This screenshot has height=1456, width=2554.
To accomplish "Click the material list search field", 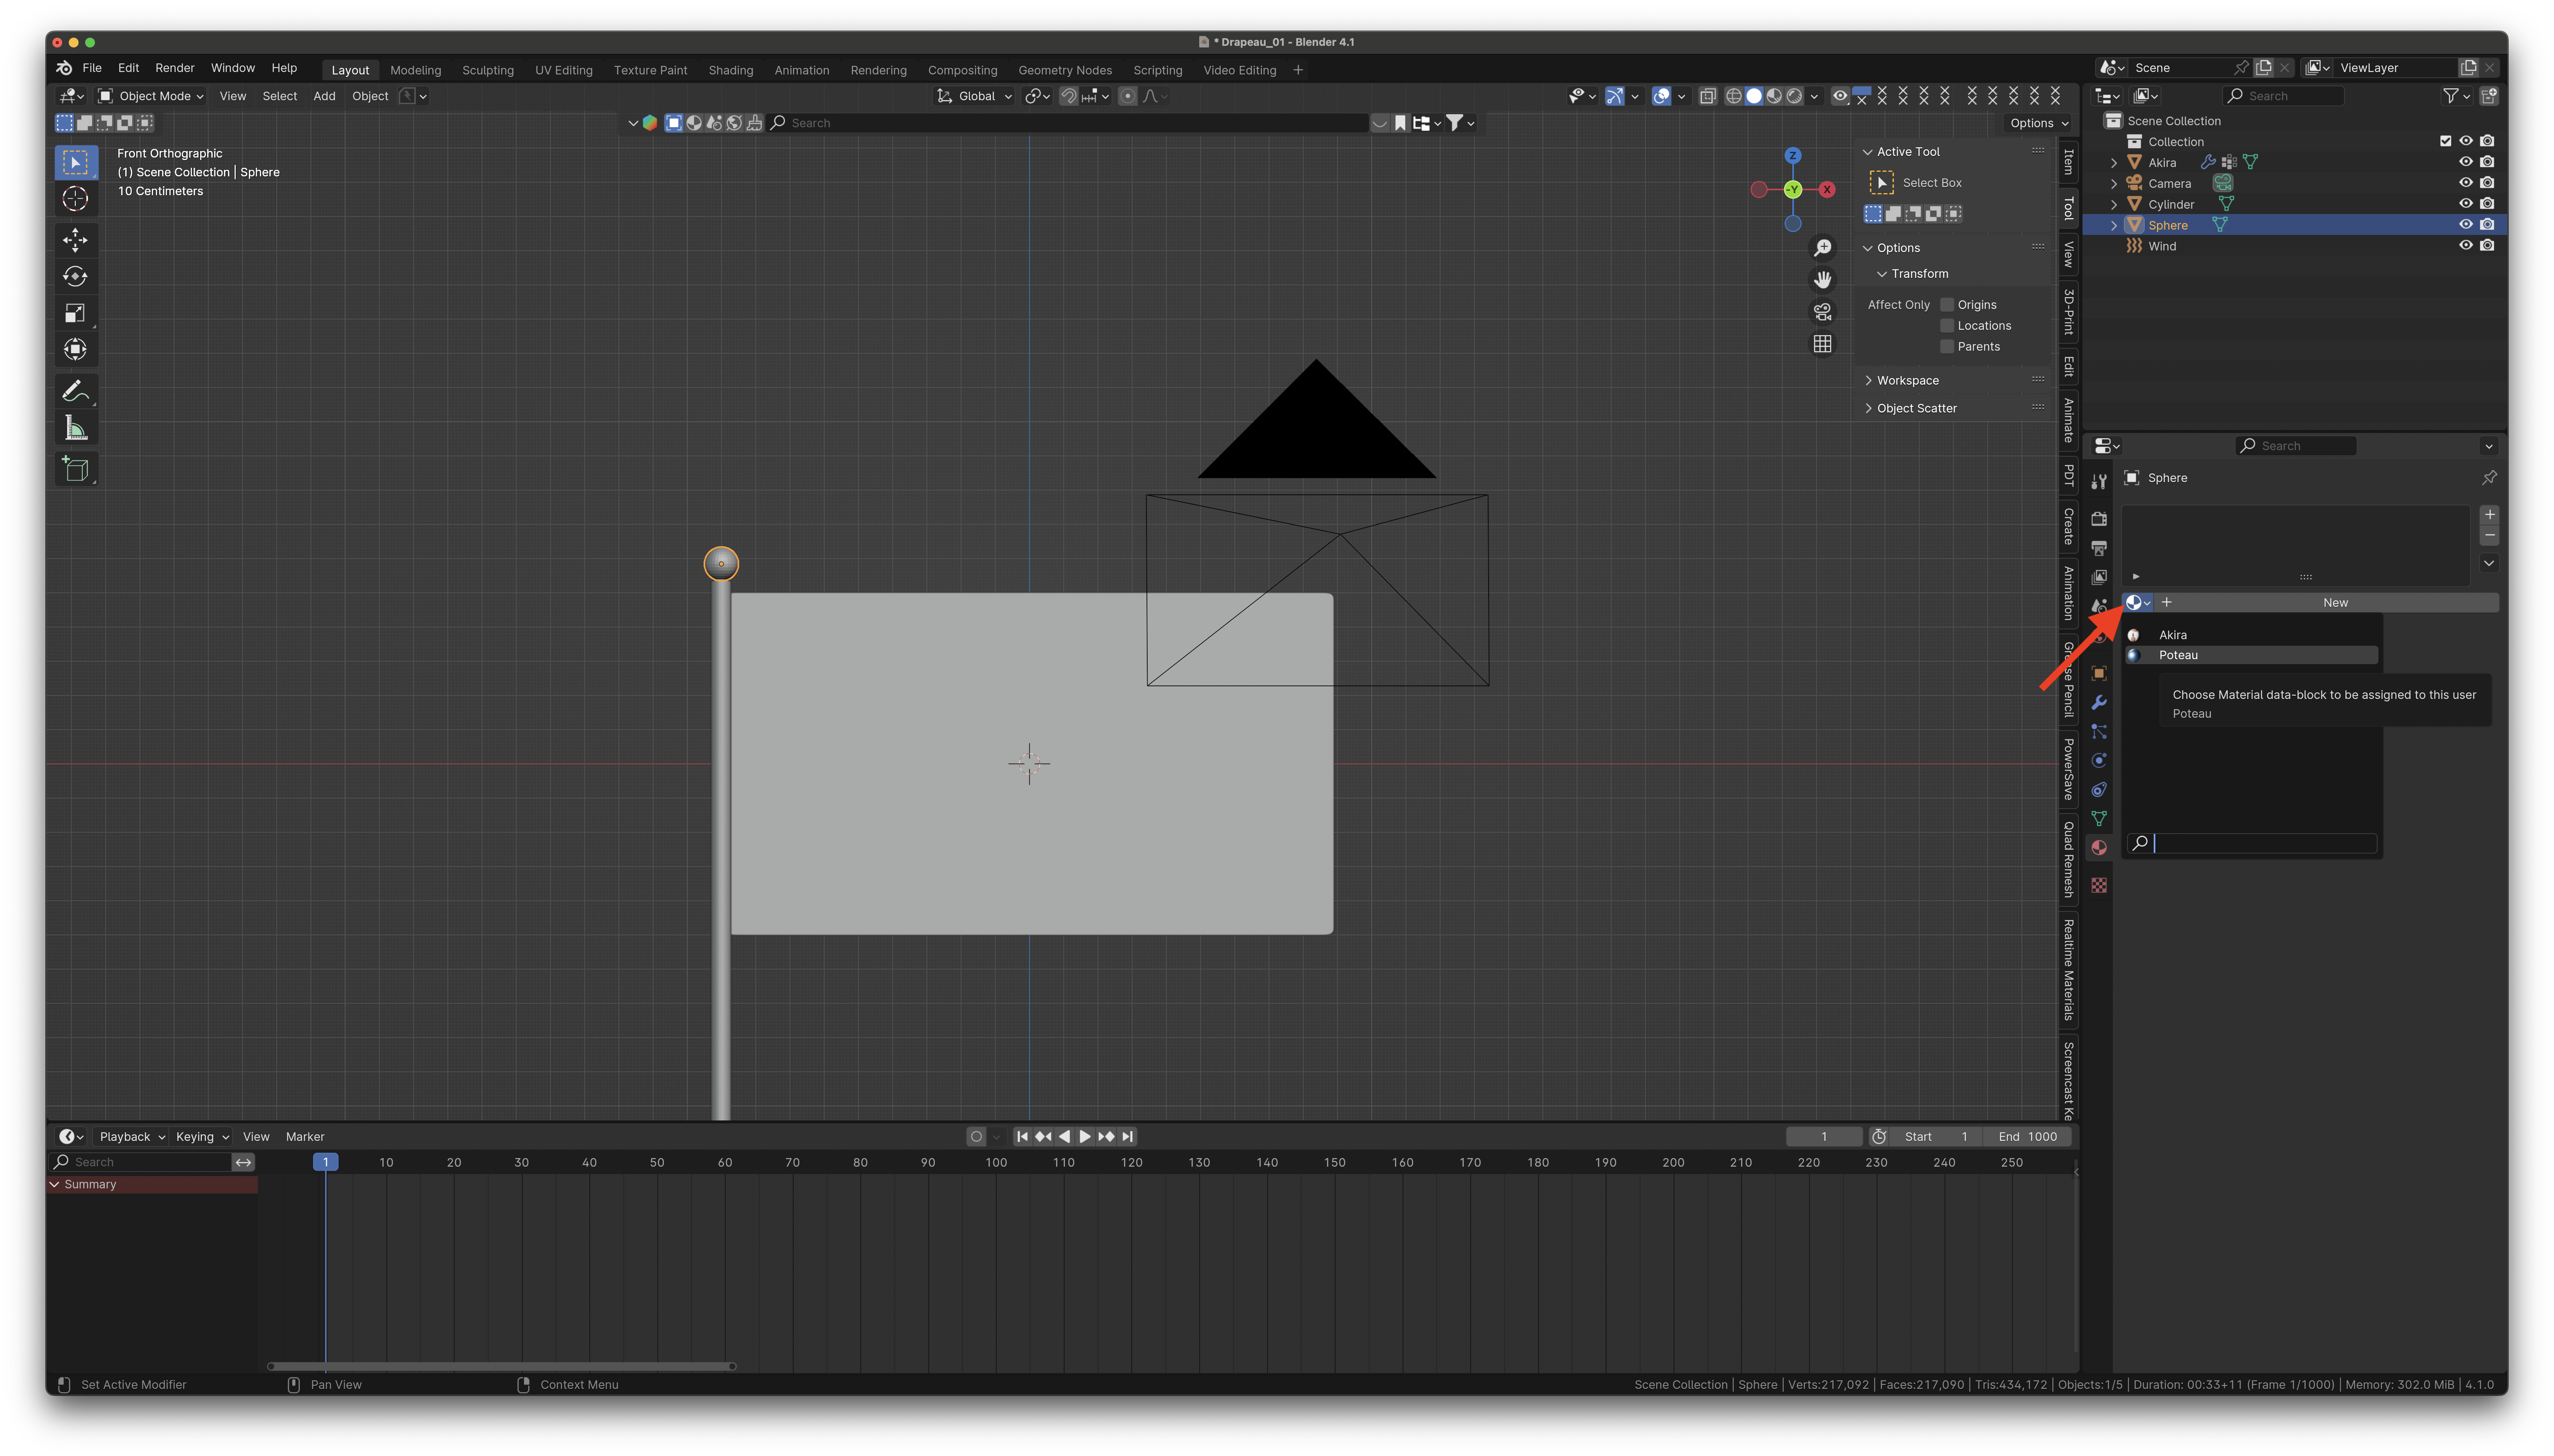I will (2251, 844).
